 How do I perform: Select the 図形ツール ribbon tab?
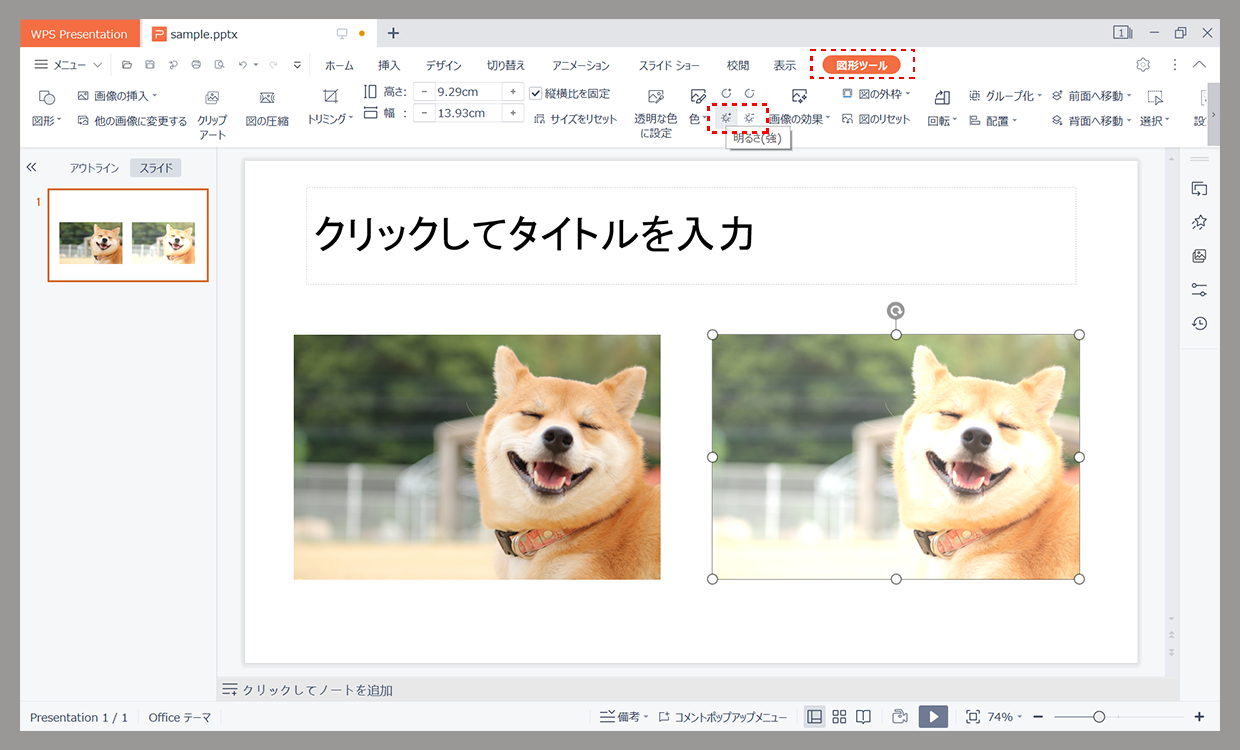[861, 65]
